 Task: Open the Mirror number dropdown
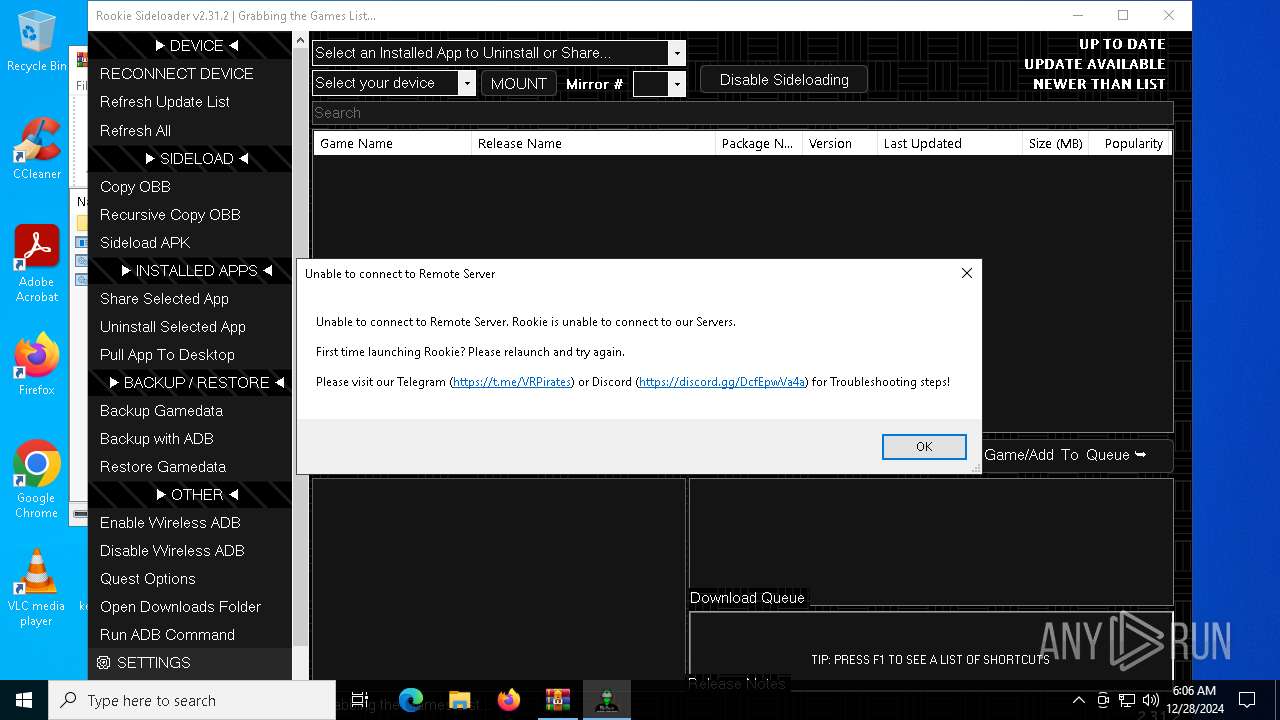677,83
